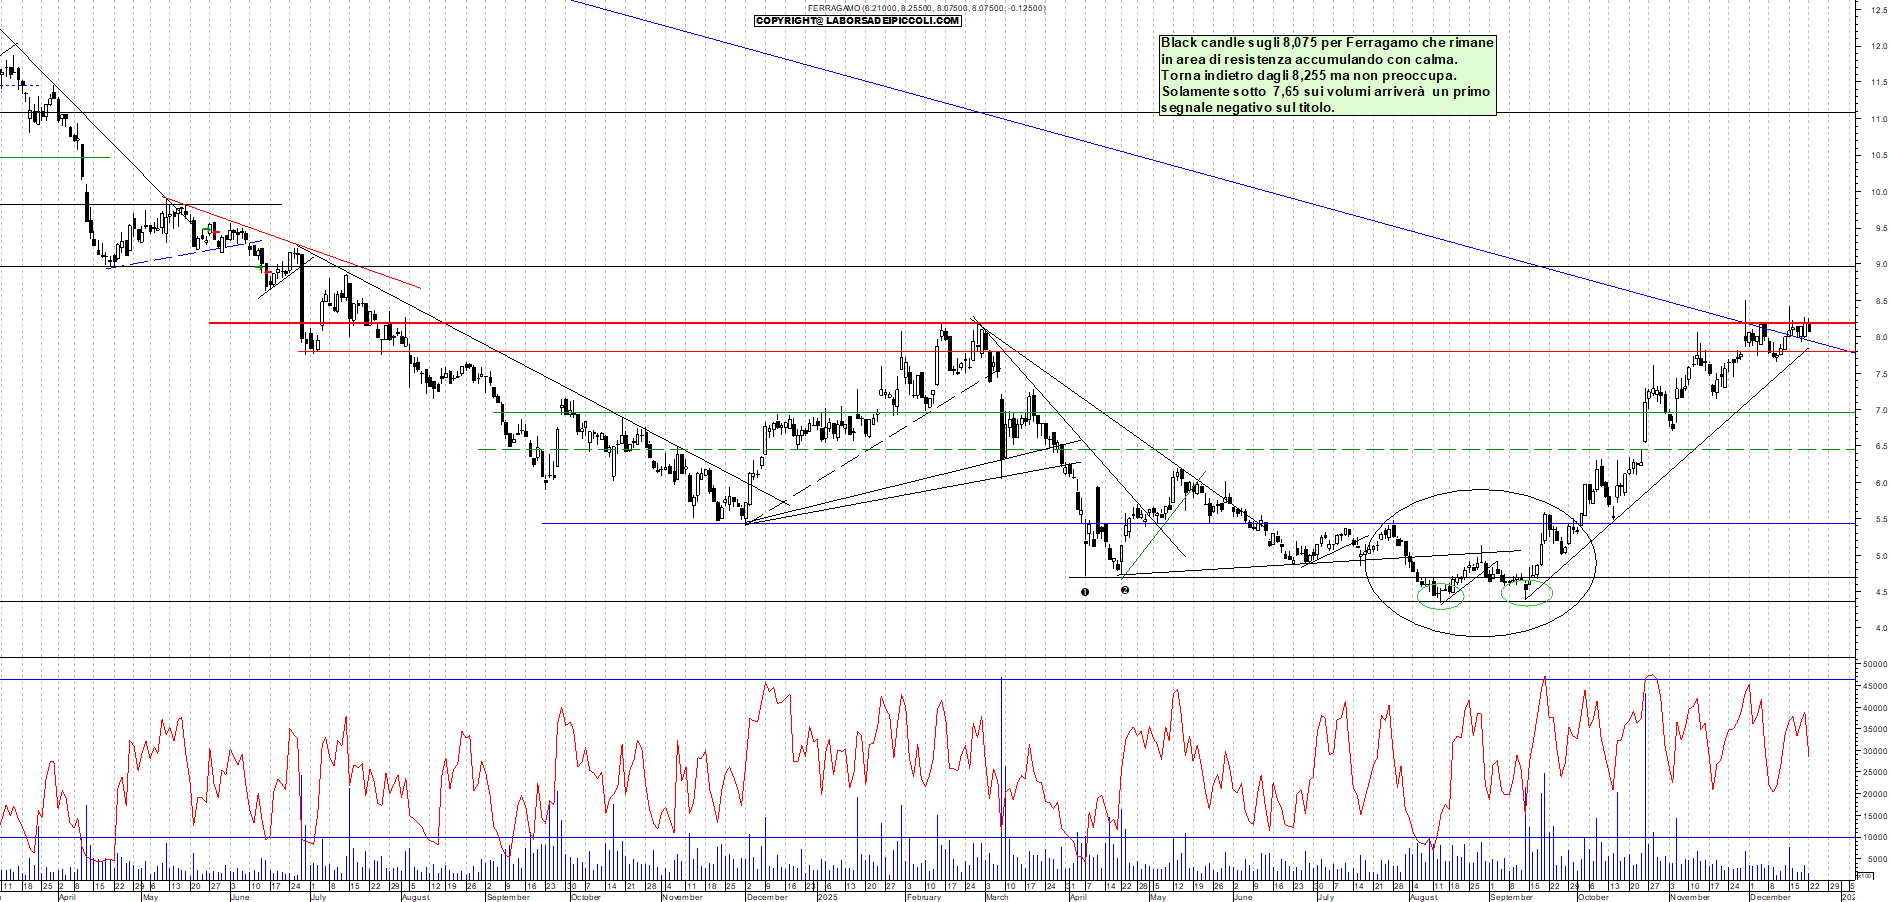1890x902 pixels.
Task: Click the February label on date axis
Action: coord(924,897)
